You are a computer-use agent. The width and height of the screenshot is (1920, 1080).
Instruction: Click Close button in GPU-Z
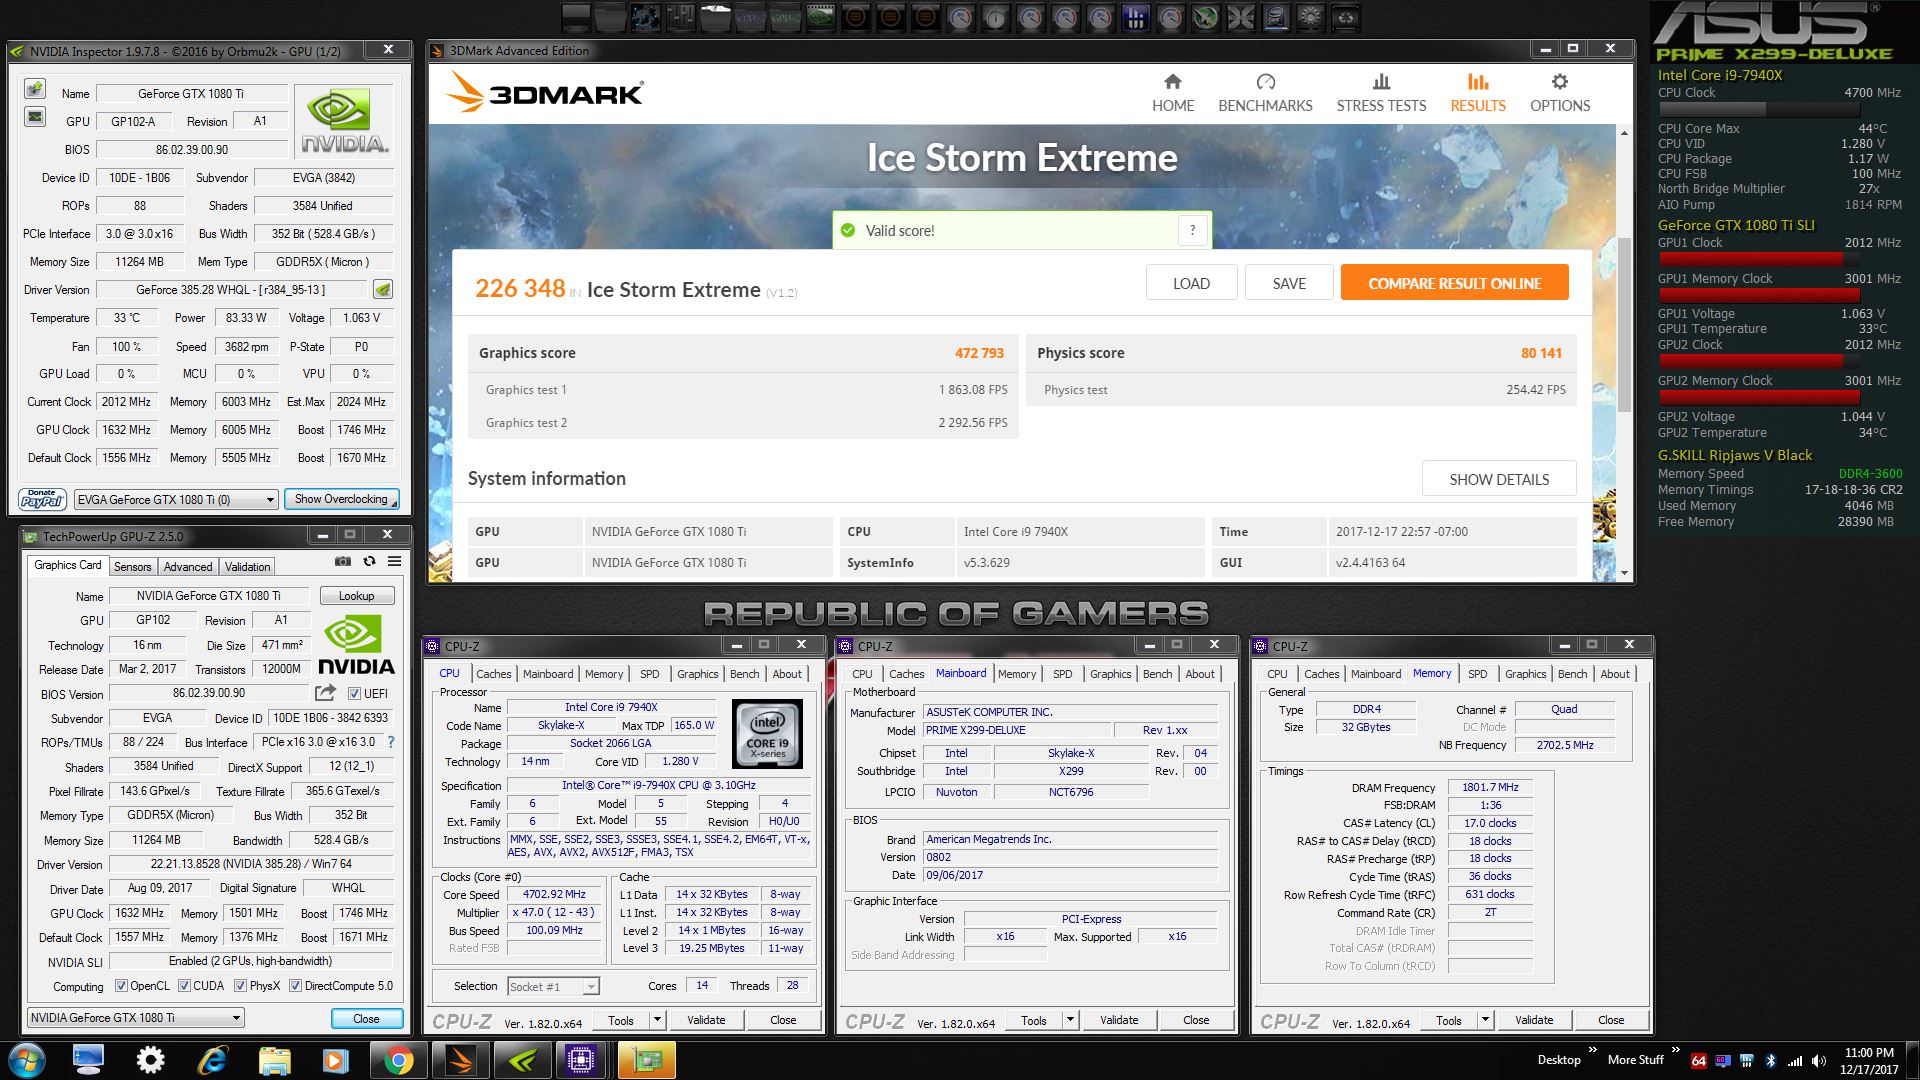366,1018
